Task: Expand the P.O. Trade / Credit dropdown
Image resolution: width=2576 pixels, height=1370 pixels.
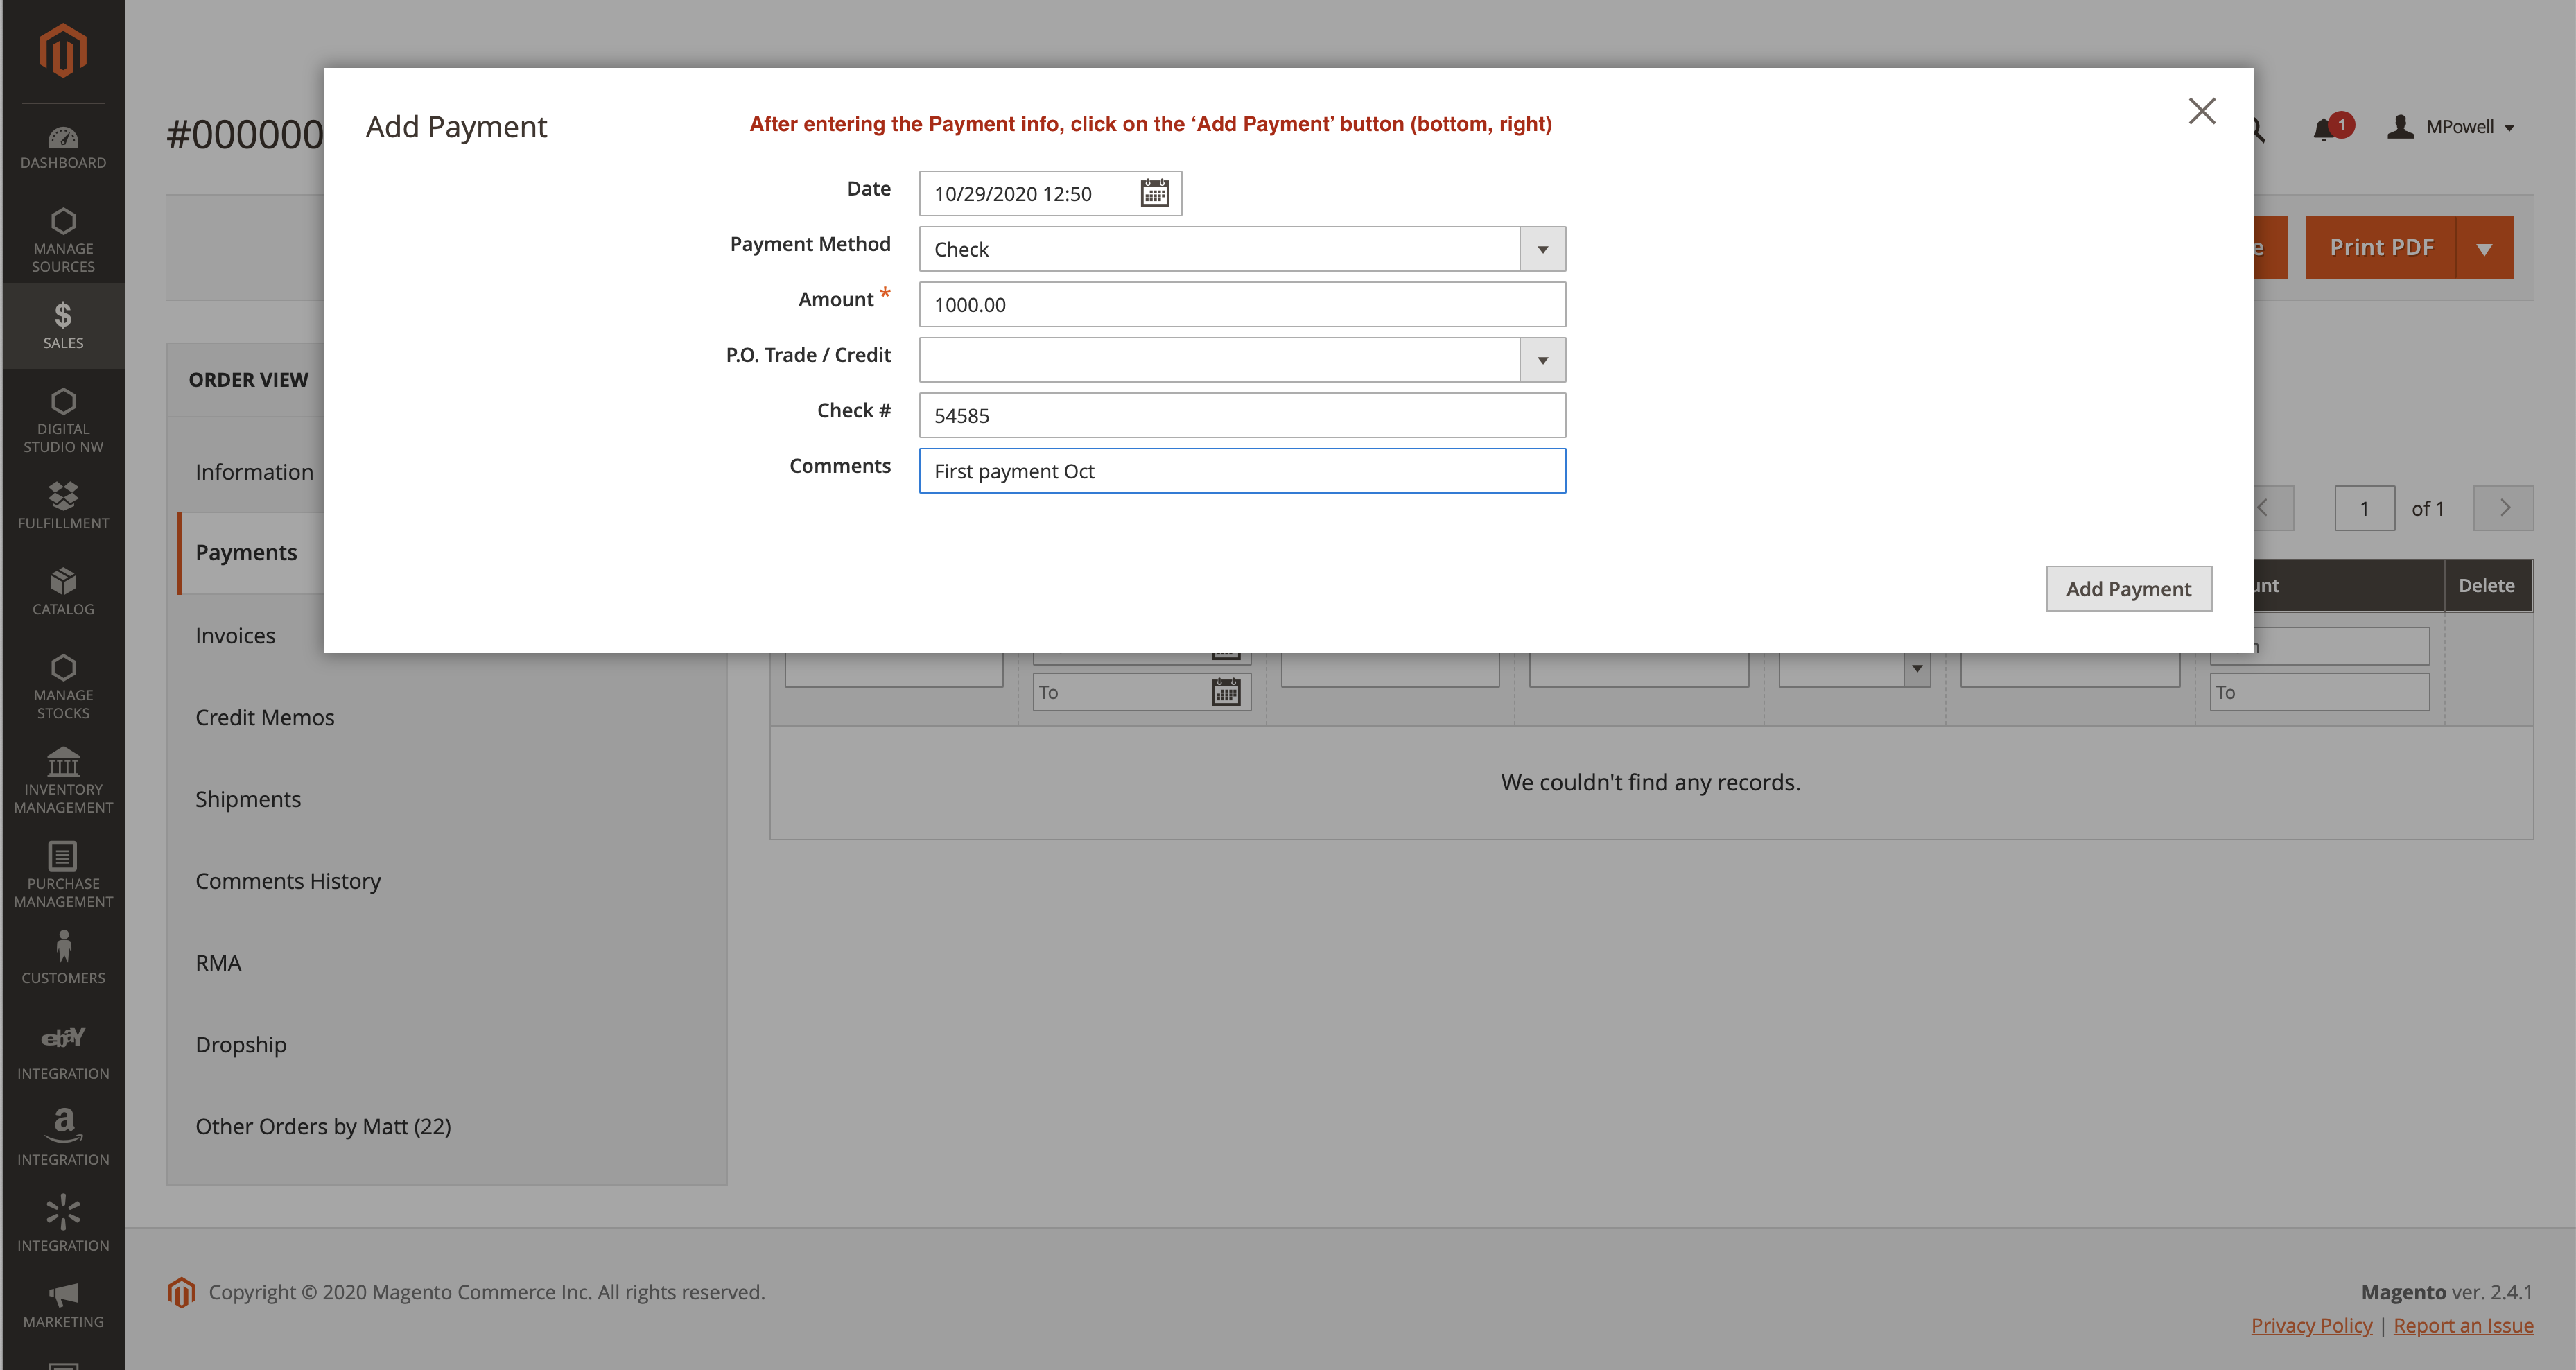Action: [1542, 360]
